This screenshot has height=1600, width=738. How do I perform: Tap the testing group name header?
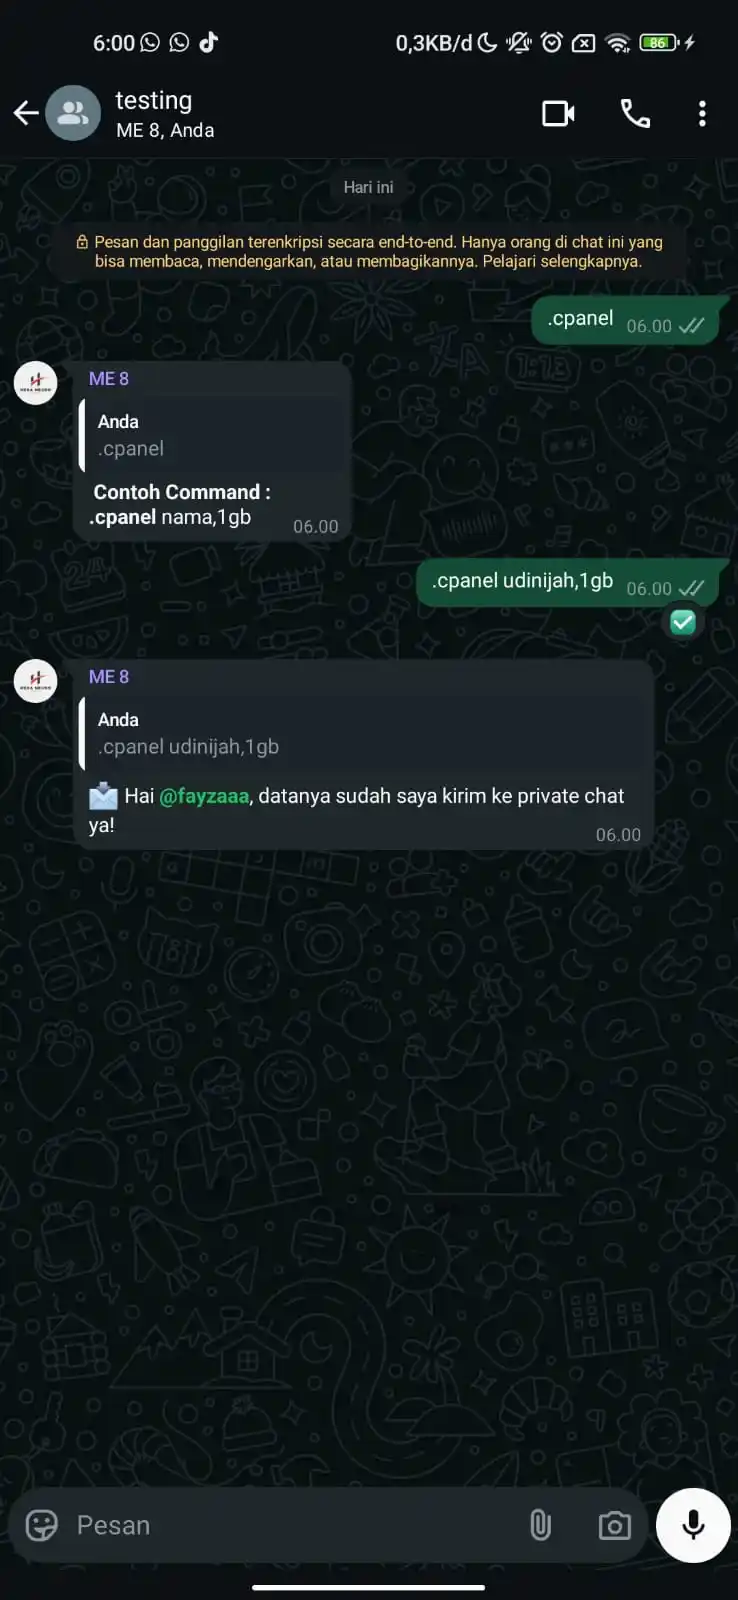[x=153, y=100]
